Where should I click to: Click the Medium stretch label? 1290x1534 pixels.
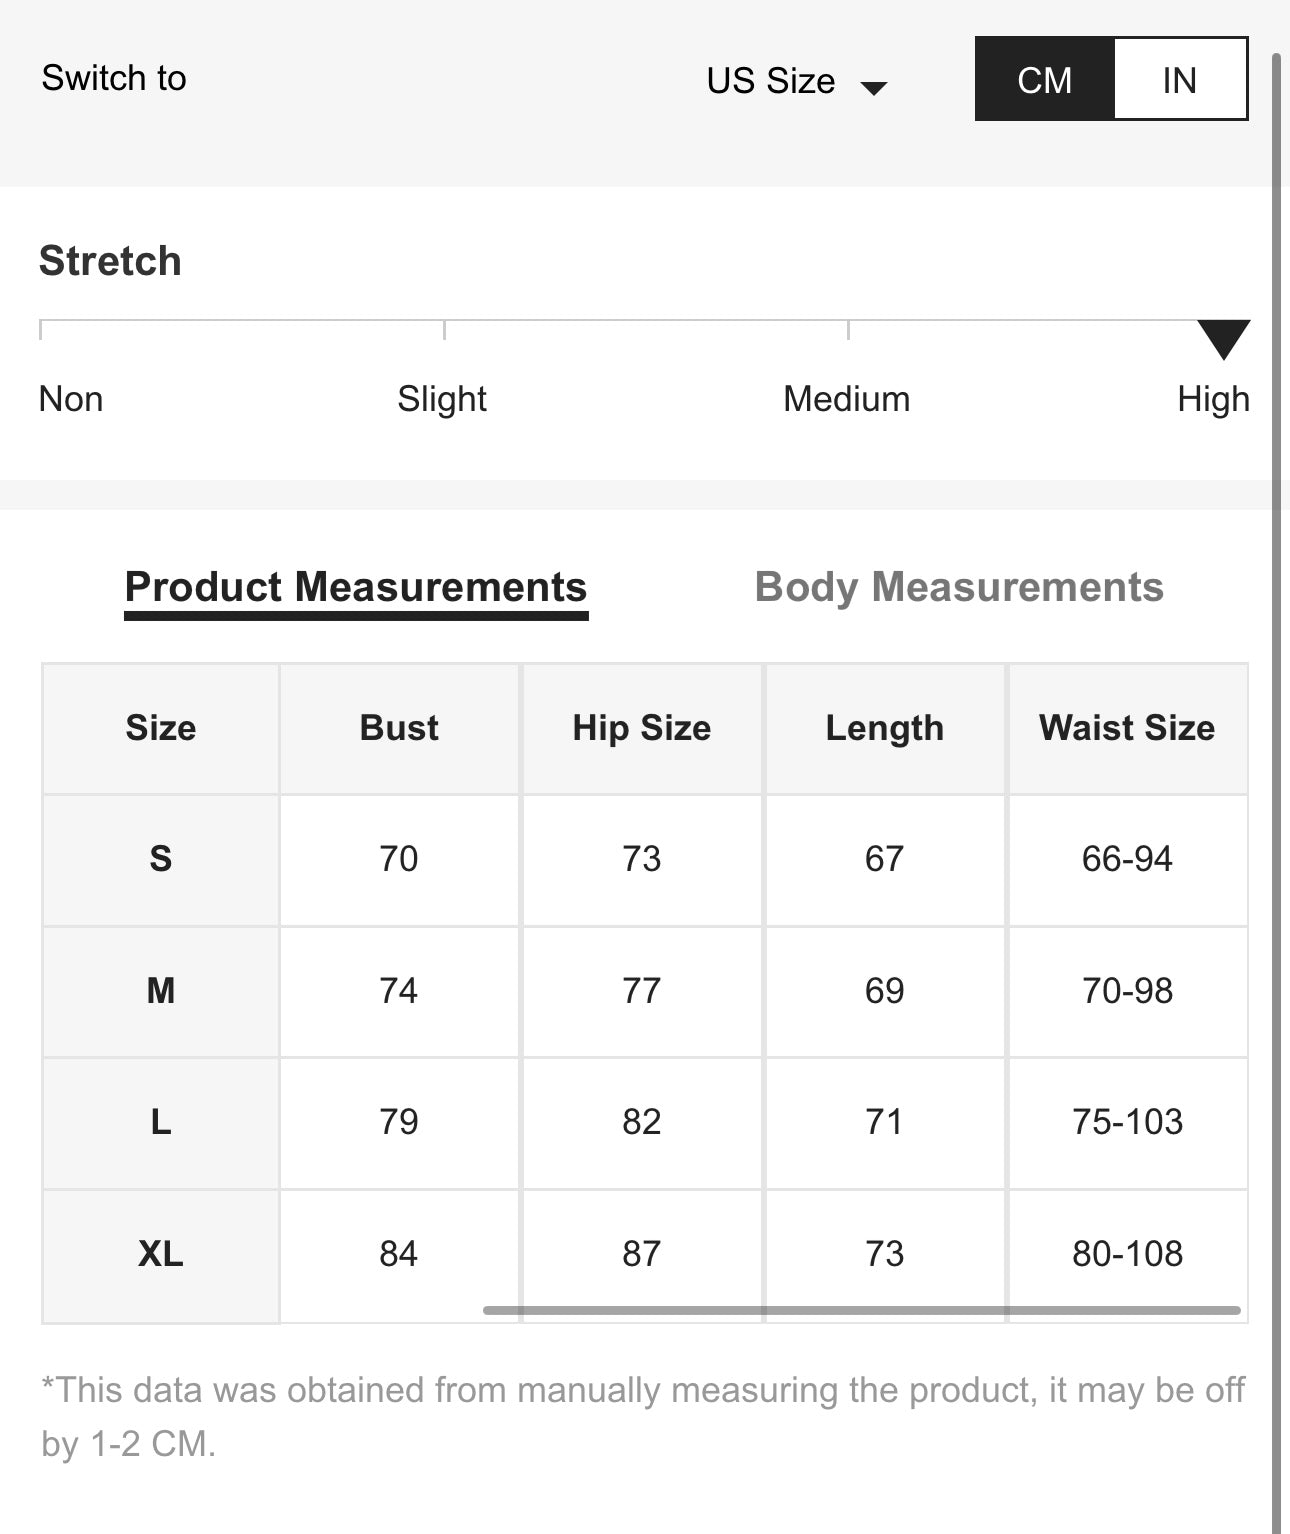tap(846, 399)
